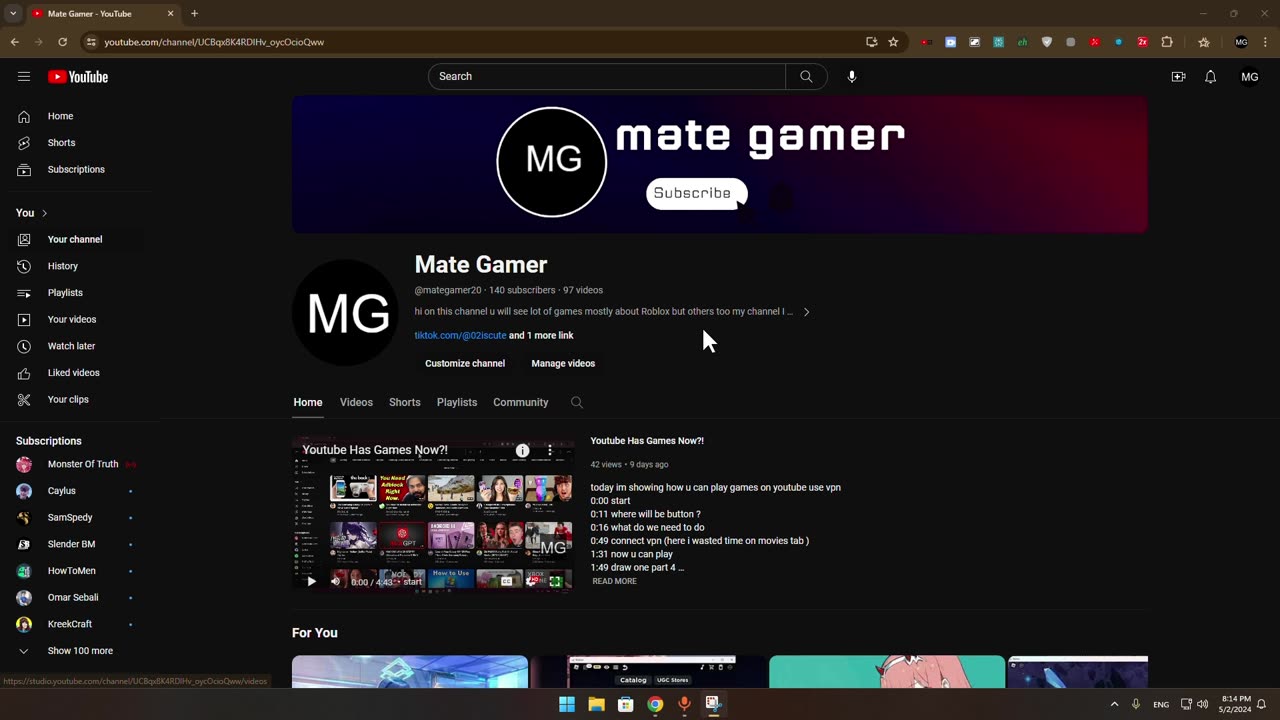Bookmark this page with star icon
This screenshot has height=720, width=1280.
(x=893, y=42)
